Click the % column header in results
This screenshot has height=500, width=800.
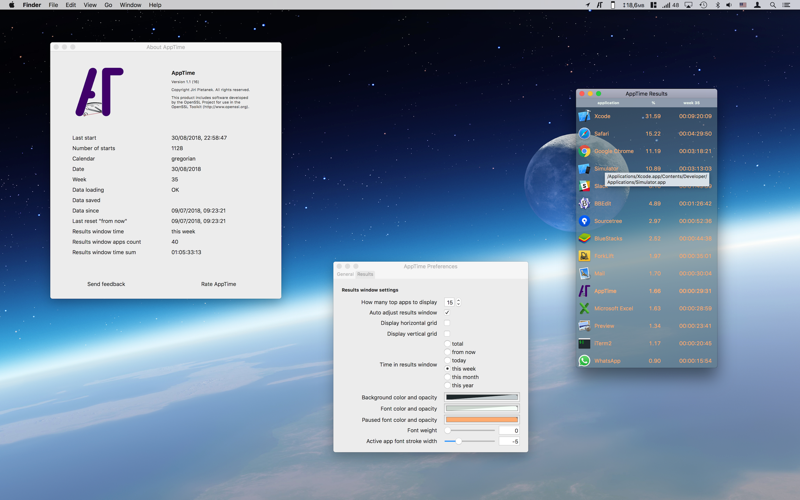653,103
